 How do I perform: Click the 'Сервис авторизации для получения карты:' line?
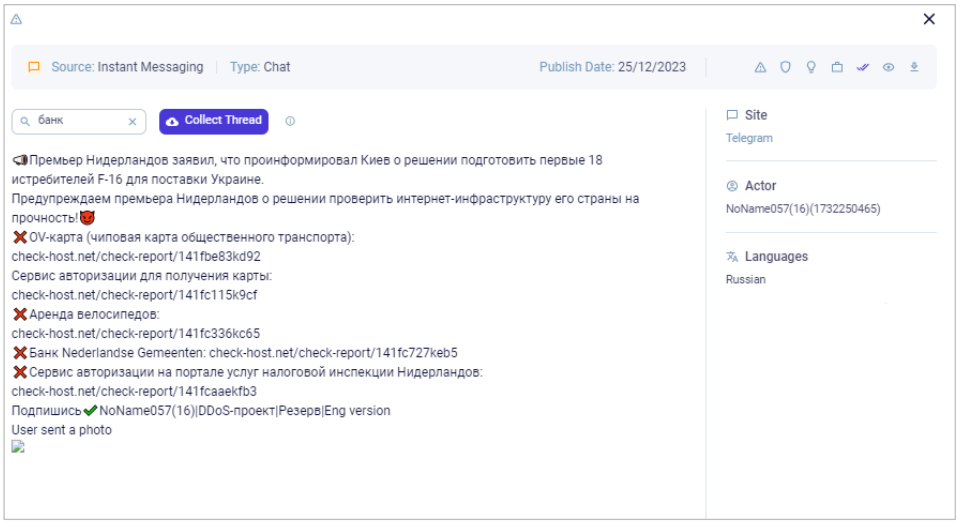141,276
